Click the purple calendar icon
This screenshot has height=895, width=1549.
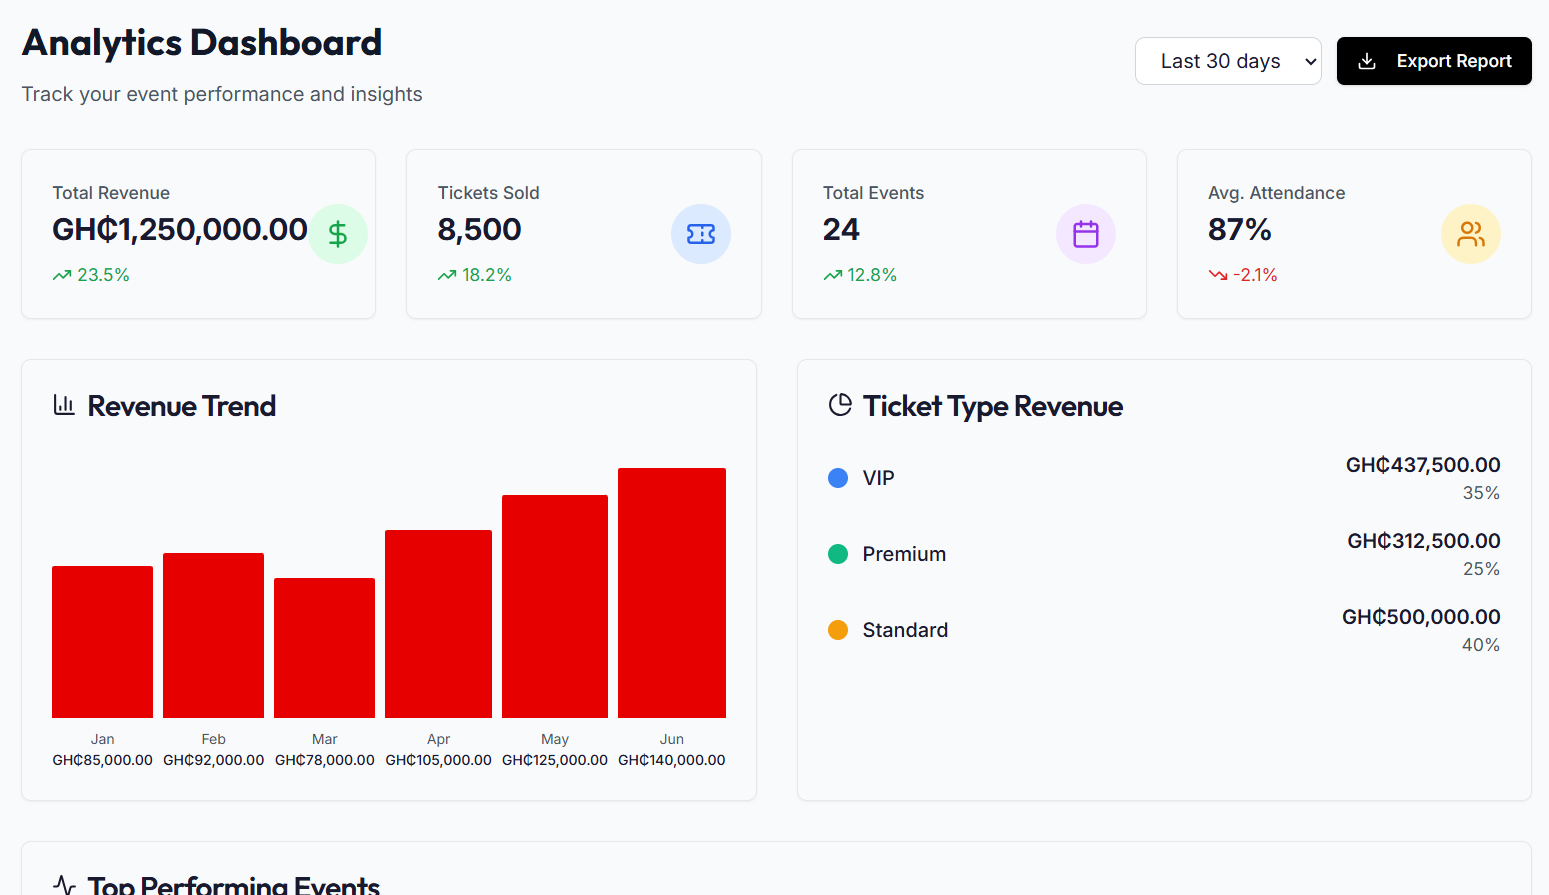point(1086,234)
